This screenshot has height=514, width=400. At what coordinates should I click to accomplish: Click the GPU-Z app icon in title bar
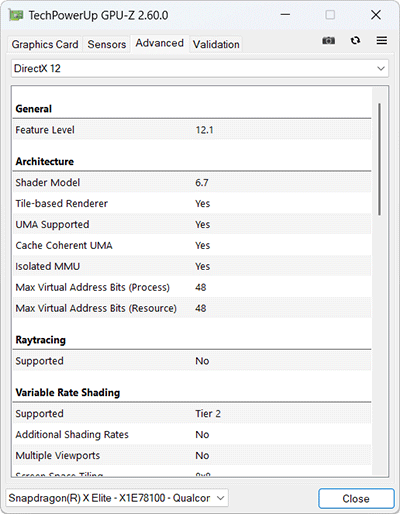click(x=16, y=15)
